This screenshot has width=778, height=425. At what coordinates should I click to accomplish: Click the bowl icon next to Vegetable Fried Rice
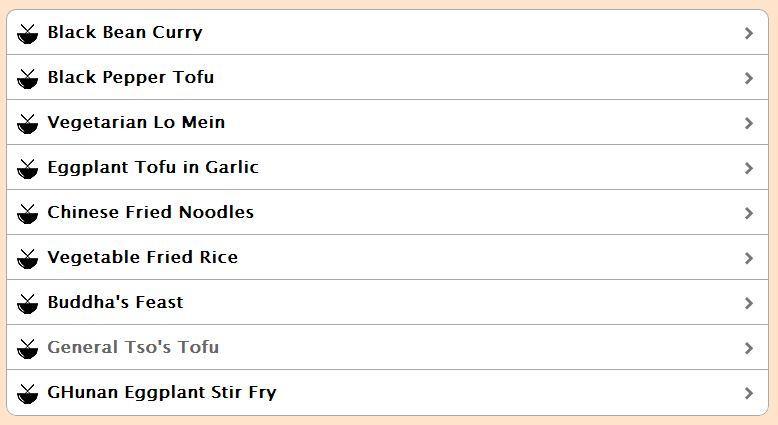point(28,258)
